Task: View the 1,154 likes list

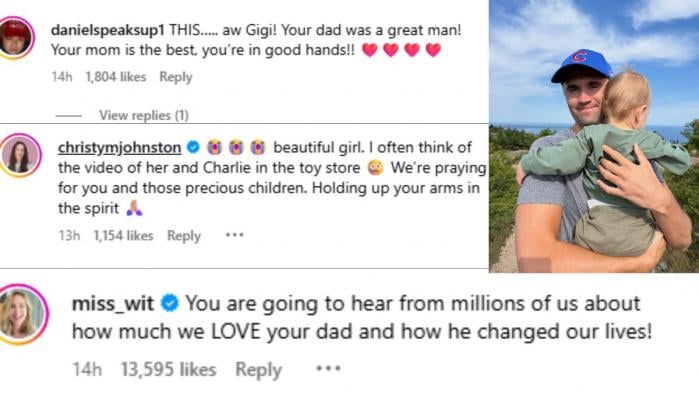Action: (123, 236)
